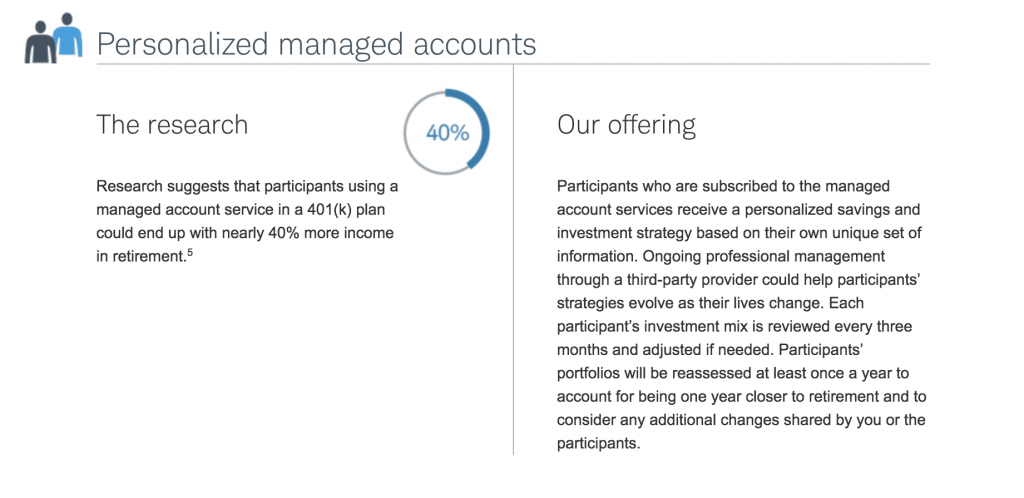Image resolution: width=1024 pixels, height=498 pixels.
Task: Click 'Research suggests that participants using a' line
Action: click(x=248, y=187)
